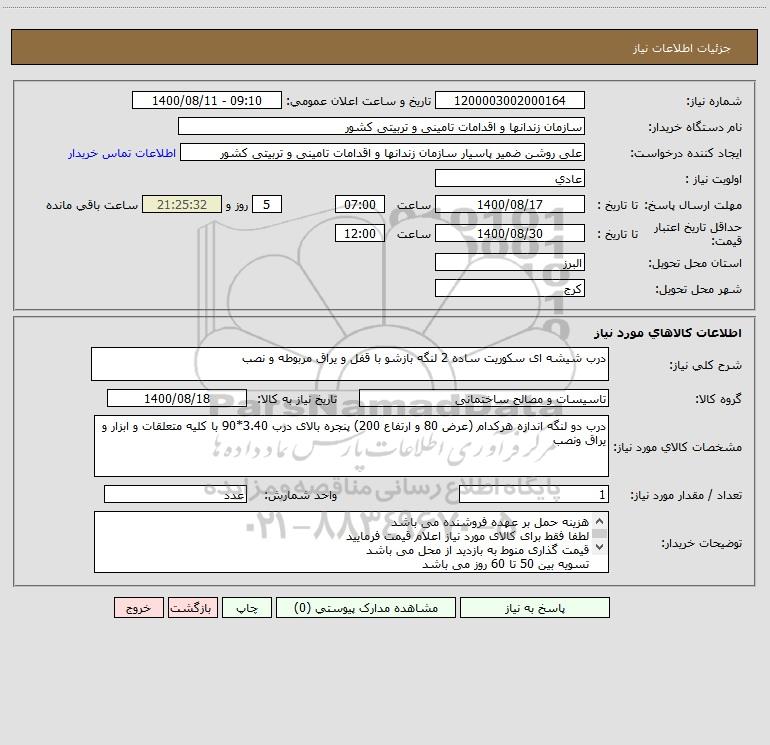This screenshot has width=770, height=745.
Task: Click quantity field showing 1
Action: point(534,495)
